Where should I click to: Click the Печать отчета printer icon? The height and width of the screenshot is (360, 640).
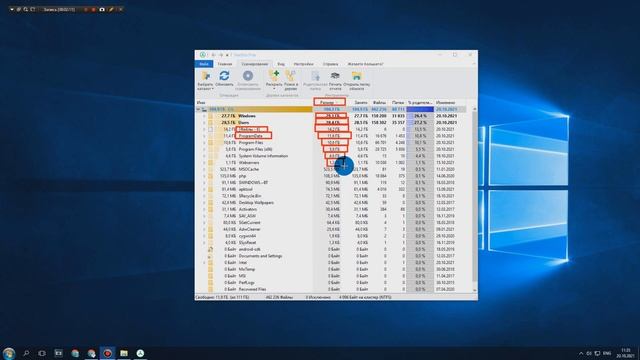(335, 76)
